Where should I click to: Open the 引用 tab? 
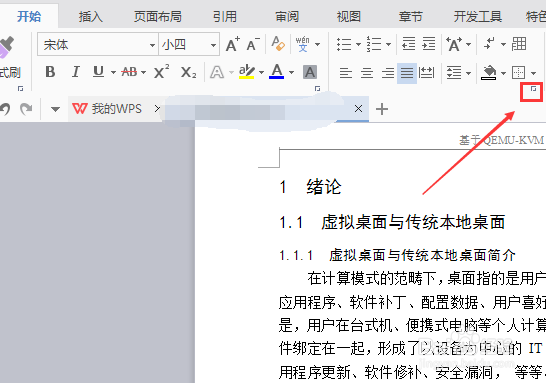(225, 16)
